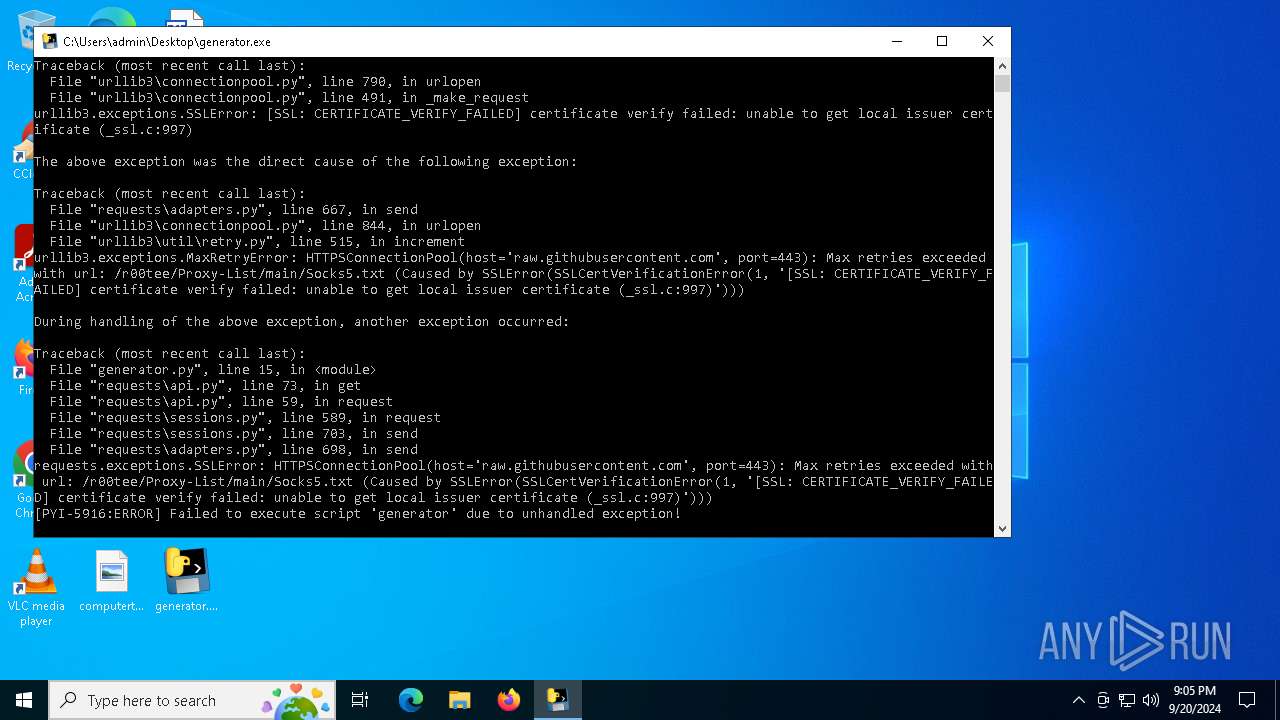Launch Microsoft Edge from taskbar
Viewport: 1280px width, 720px height.
pos(411,700)
